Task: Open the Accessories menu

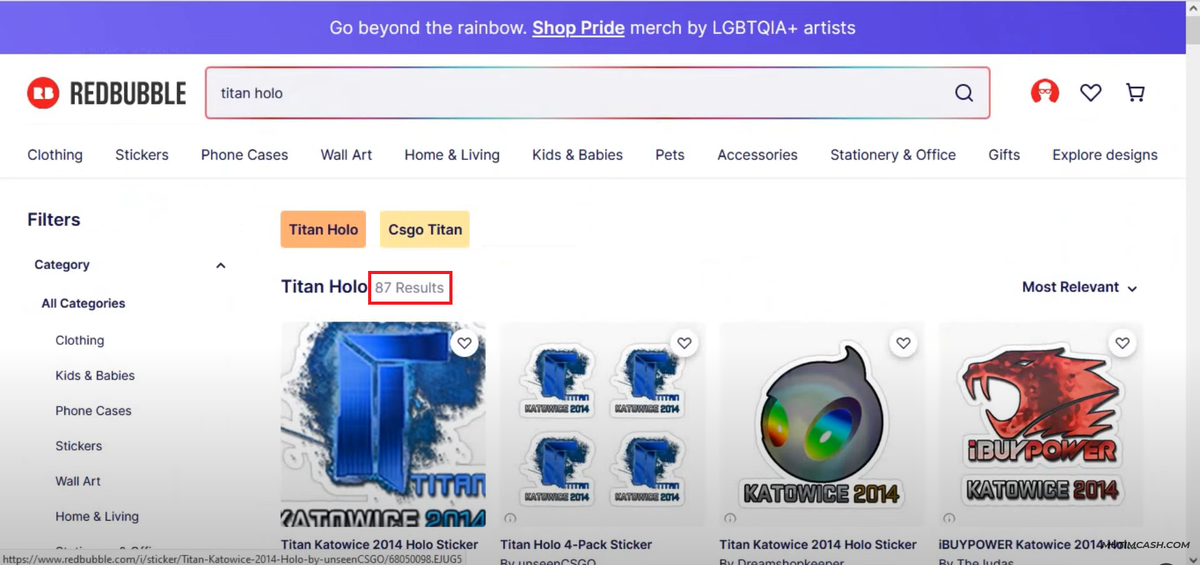Action: click(757, 155)
